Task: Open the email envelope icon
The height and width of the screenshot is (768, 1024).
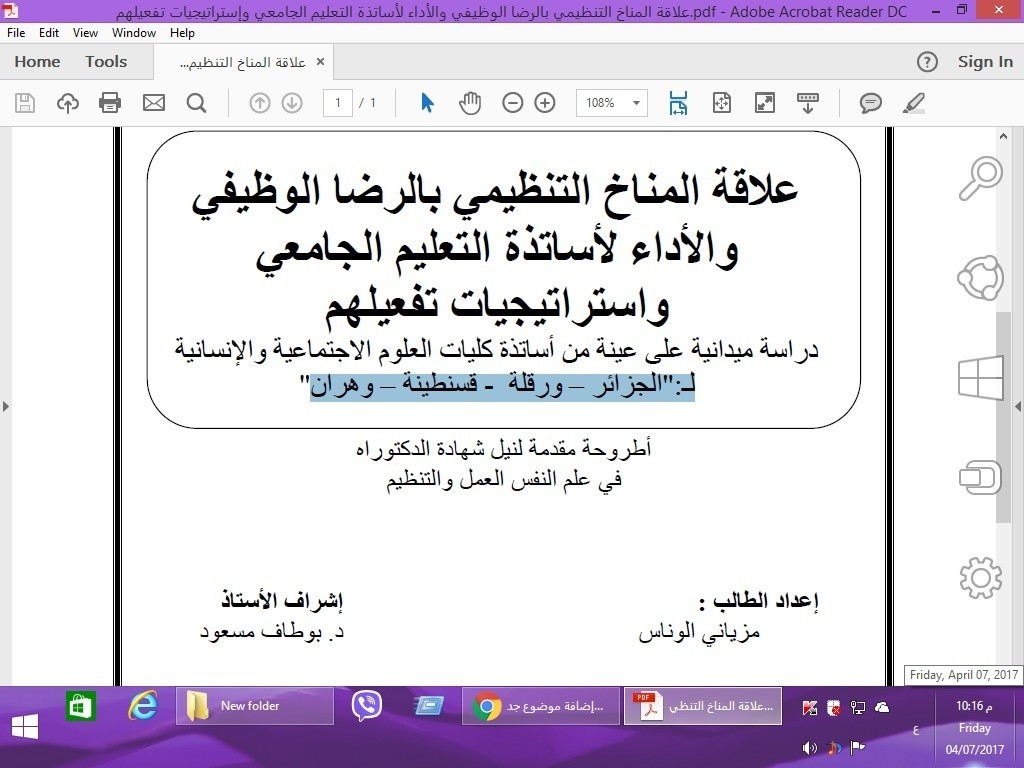Action: tap(153, 102)
